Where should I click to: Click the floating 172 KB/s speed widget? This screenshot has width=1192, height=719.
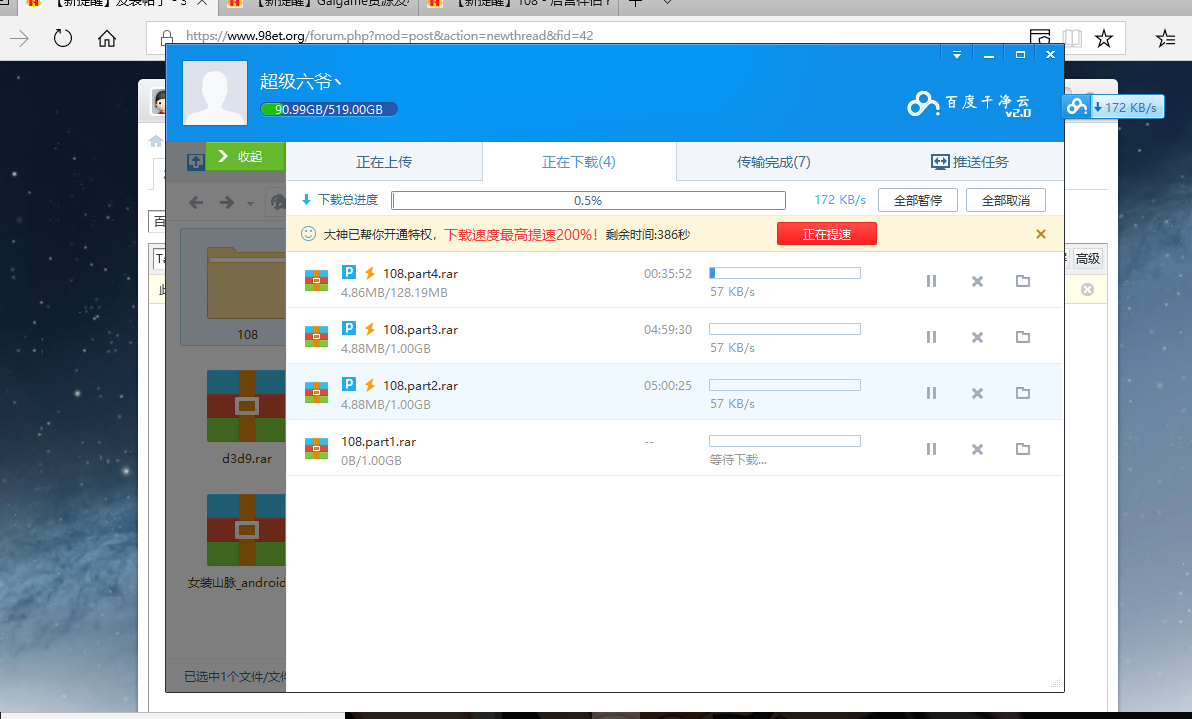[x=1113, y=107]
